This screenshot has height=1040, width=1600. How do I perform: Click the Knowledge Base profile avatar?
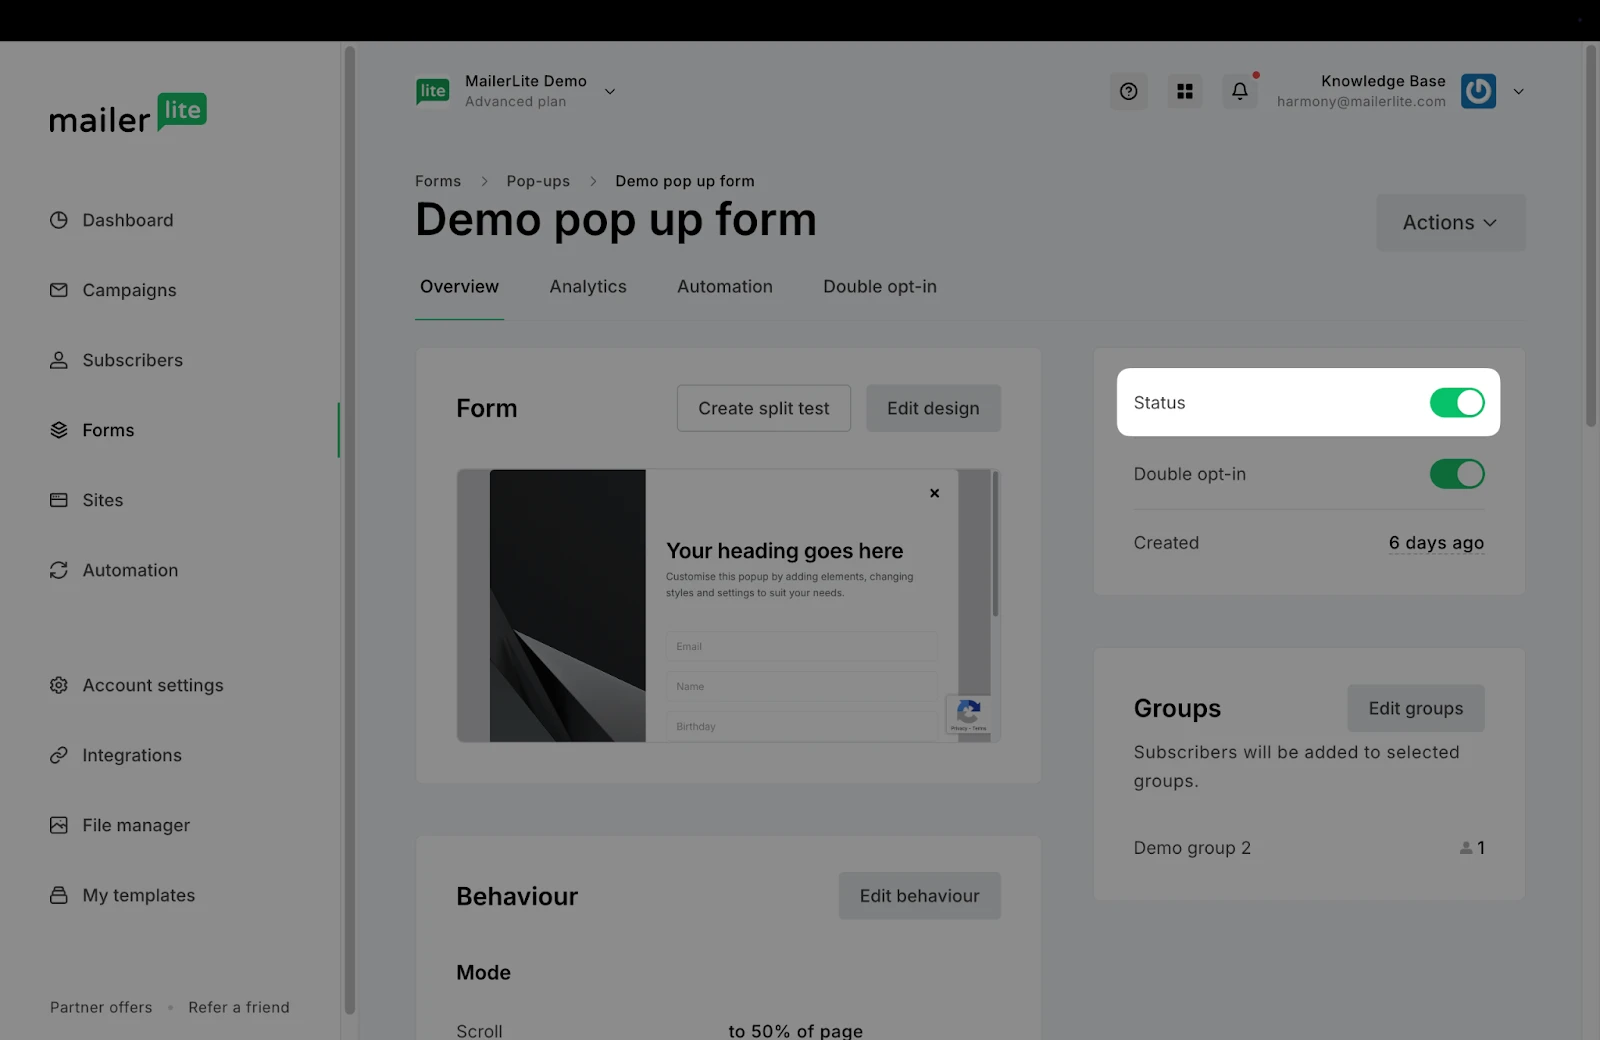1478,91
